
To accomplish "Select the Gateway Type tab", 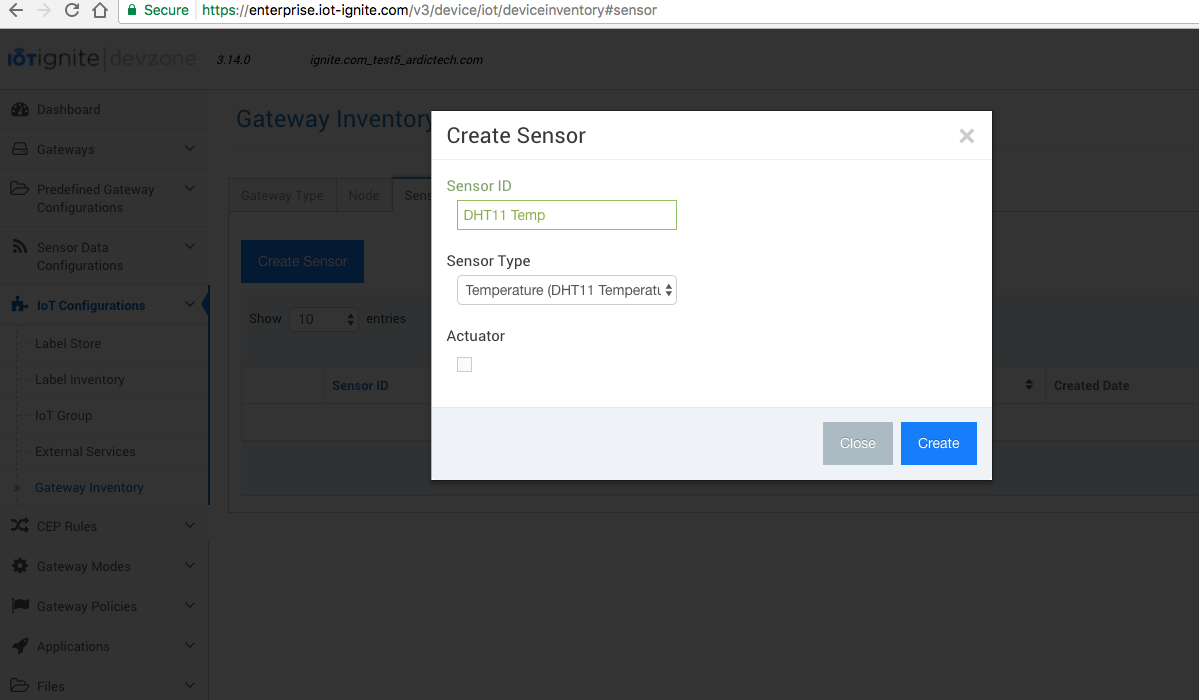I will click(282, 195).
